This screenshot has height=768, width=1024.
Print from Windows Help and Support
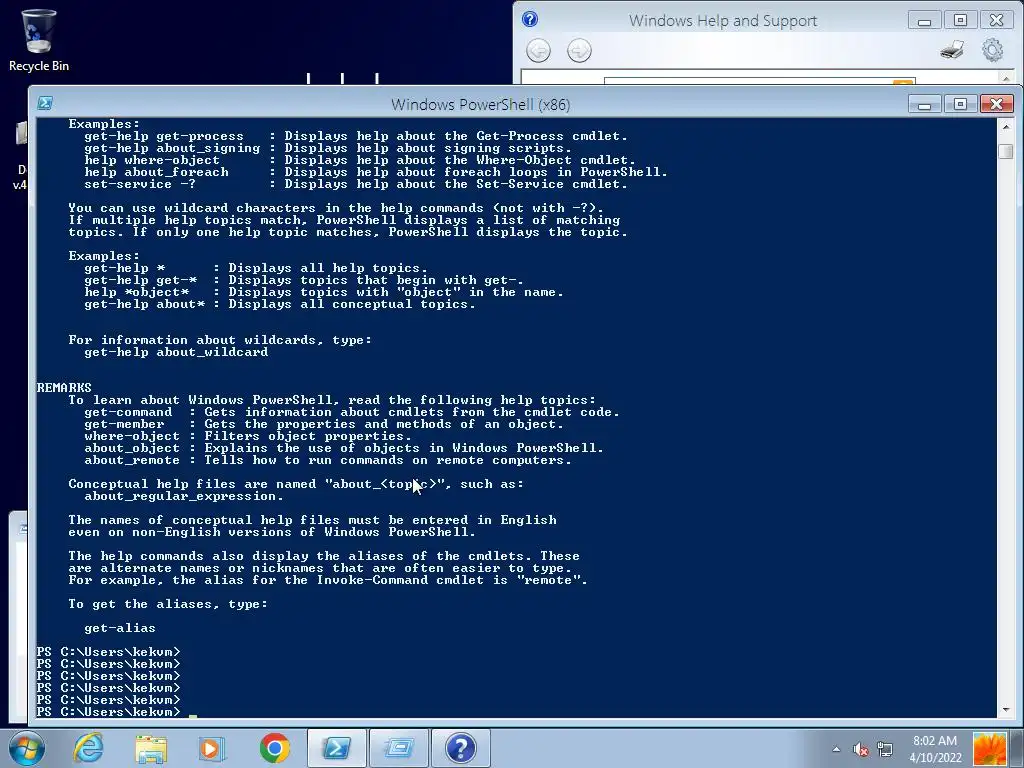pyautogui.click(x=952, y=50)
